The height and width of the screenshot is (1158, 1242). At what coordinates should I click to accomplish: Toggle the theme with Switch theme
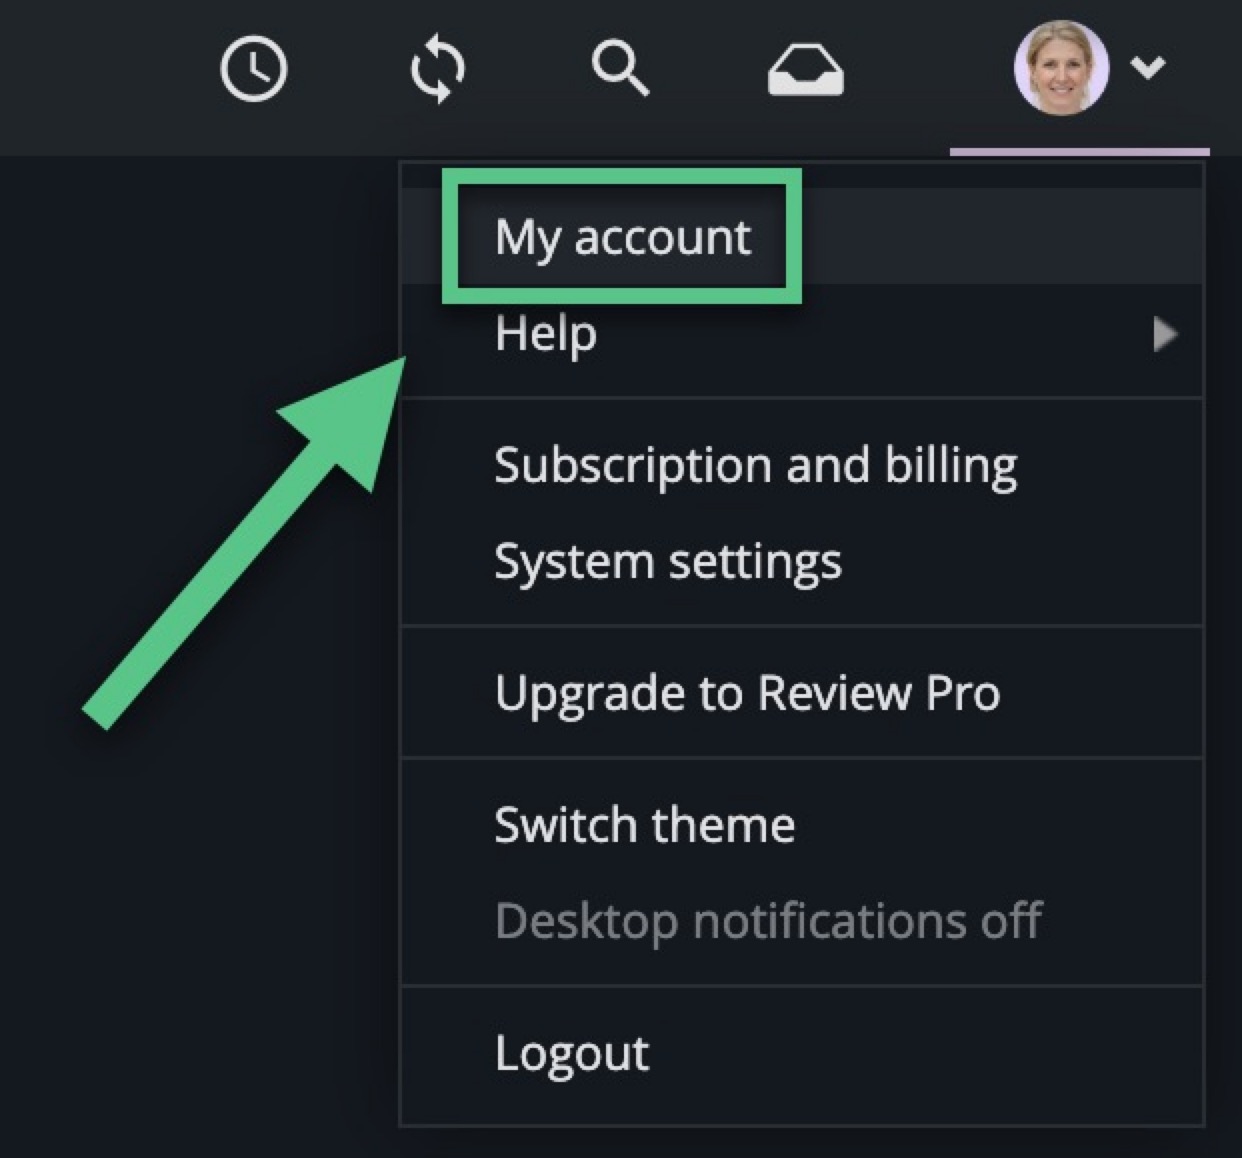click(x=644, y=826)
